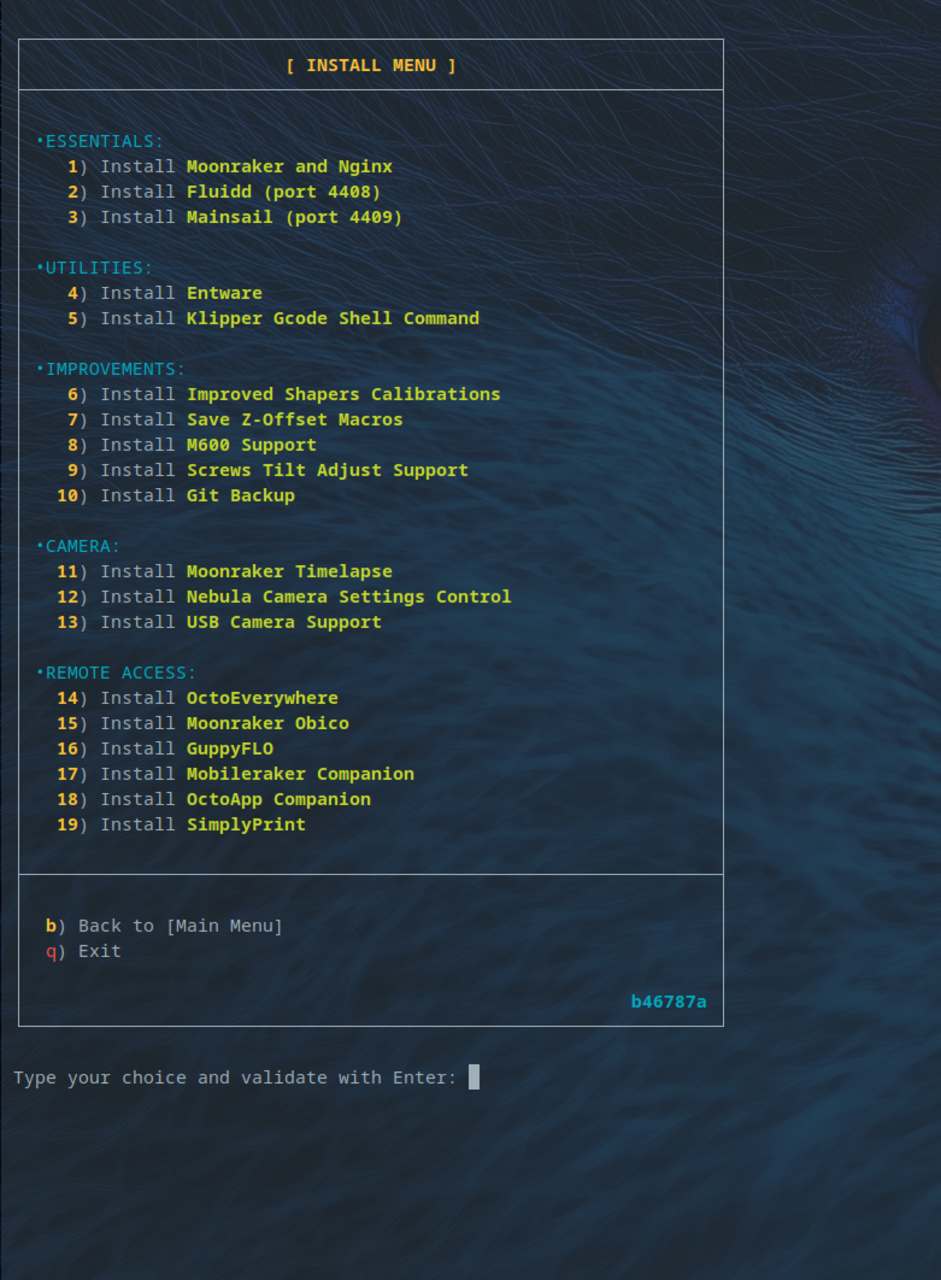Click Install Mobileraker Companion

(236, 774)
